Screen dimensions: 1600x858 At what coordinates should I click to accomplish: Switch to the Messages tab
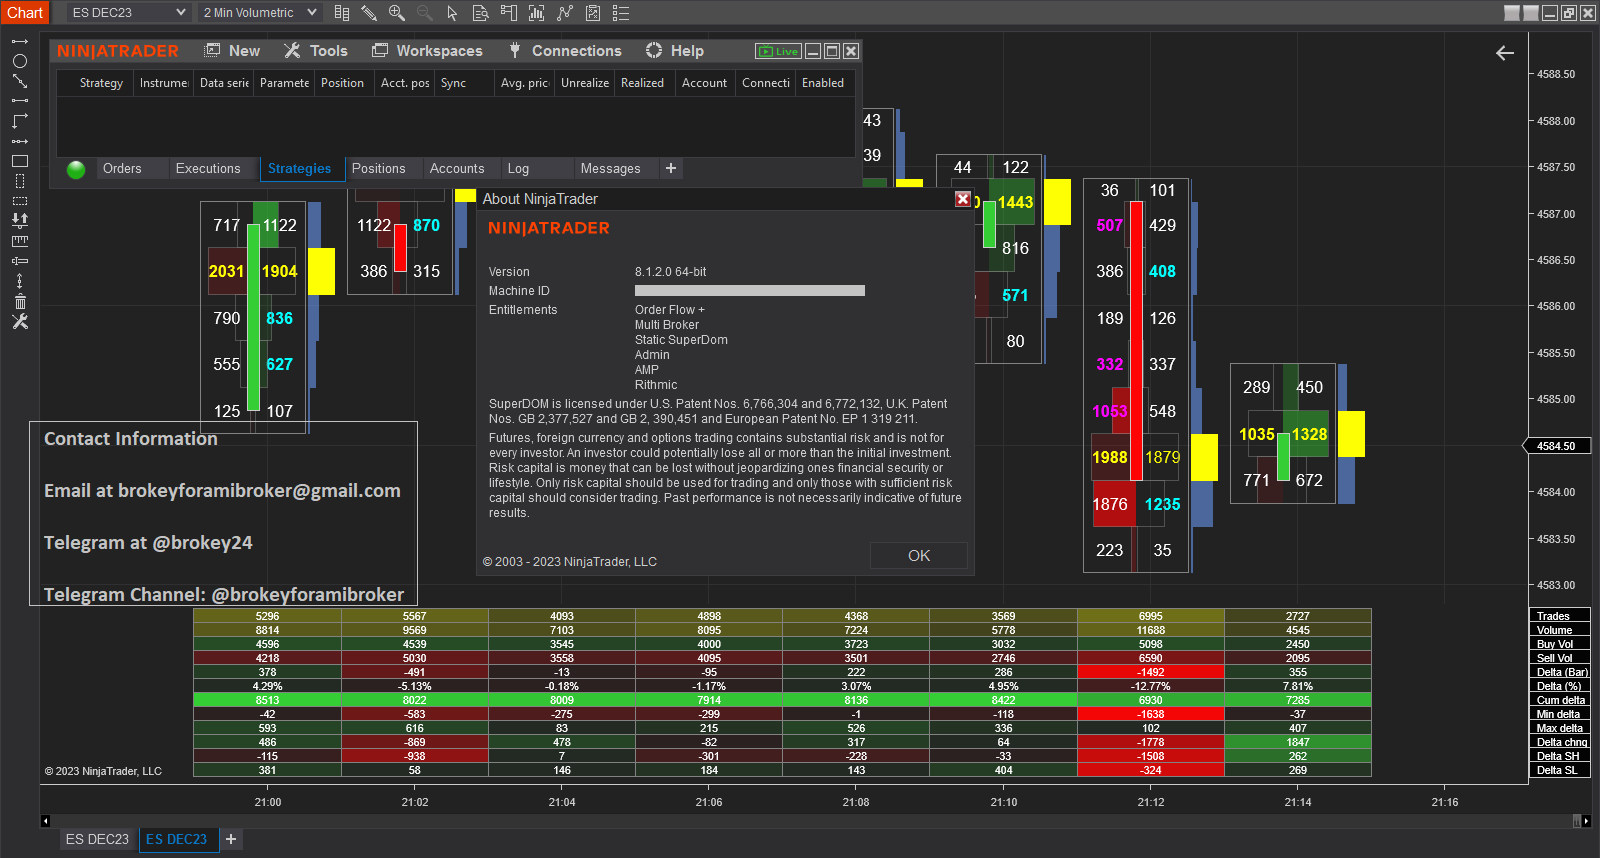610,169
